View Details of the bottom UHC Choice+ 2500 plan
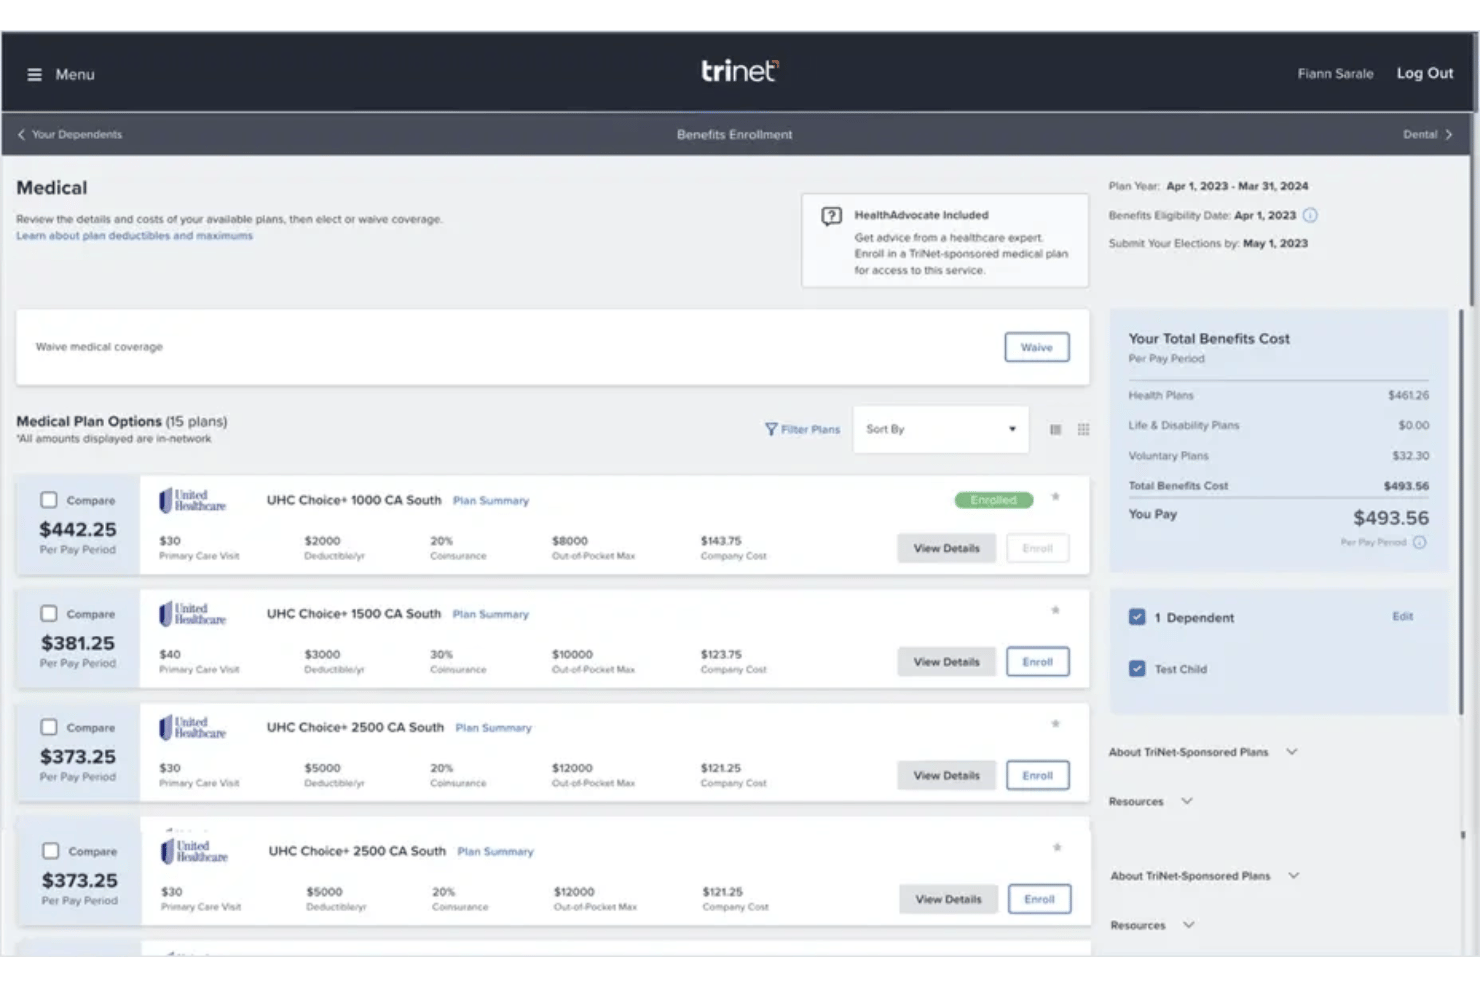The height and width of the screenshot is (987, 1480). 949,899
